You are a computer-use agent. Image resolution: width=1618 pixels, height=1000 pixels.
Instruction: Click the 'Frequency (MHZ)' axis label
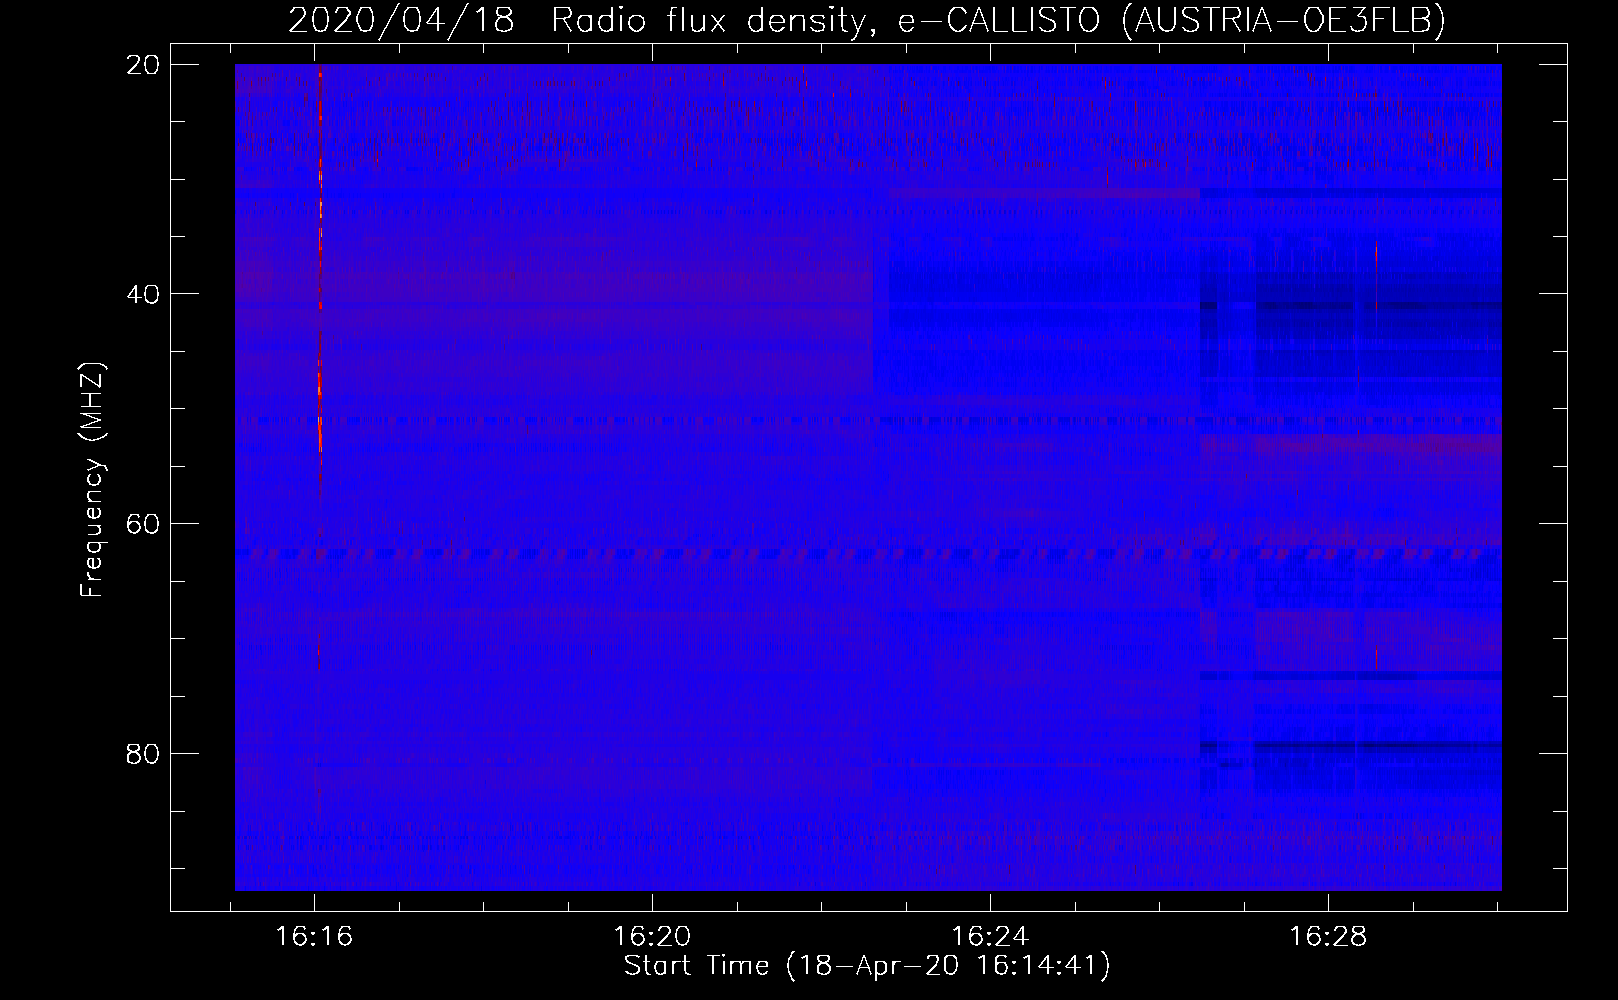point(92,480)
